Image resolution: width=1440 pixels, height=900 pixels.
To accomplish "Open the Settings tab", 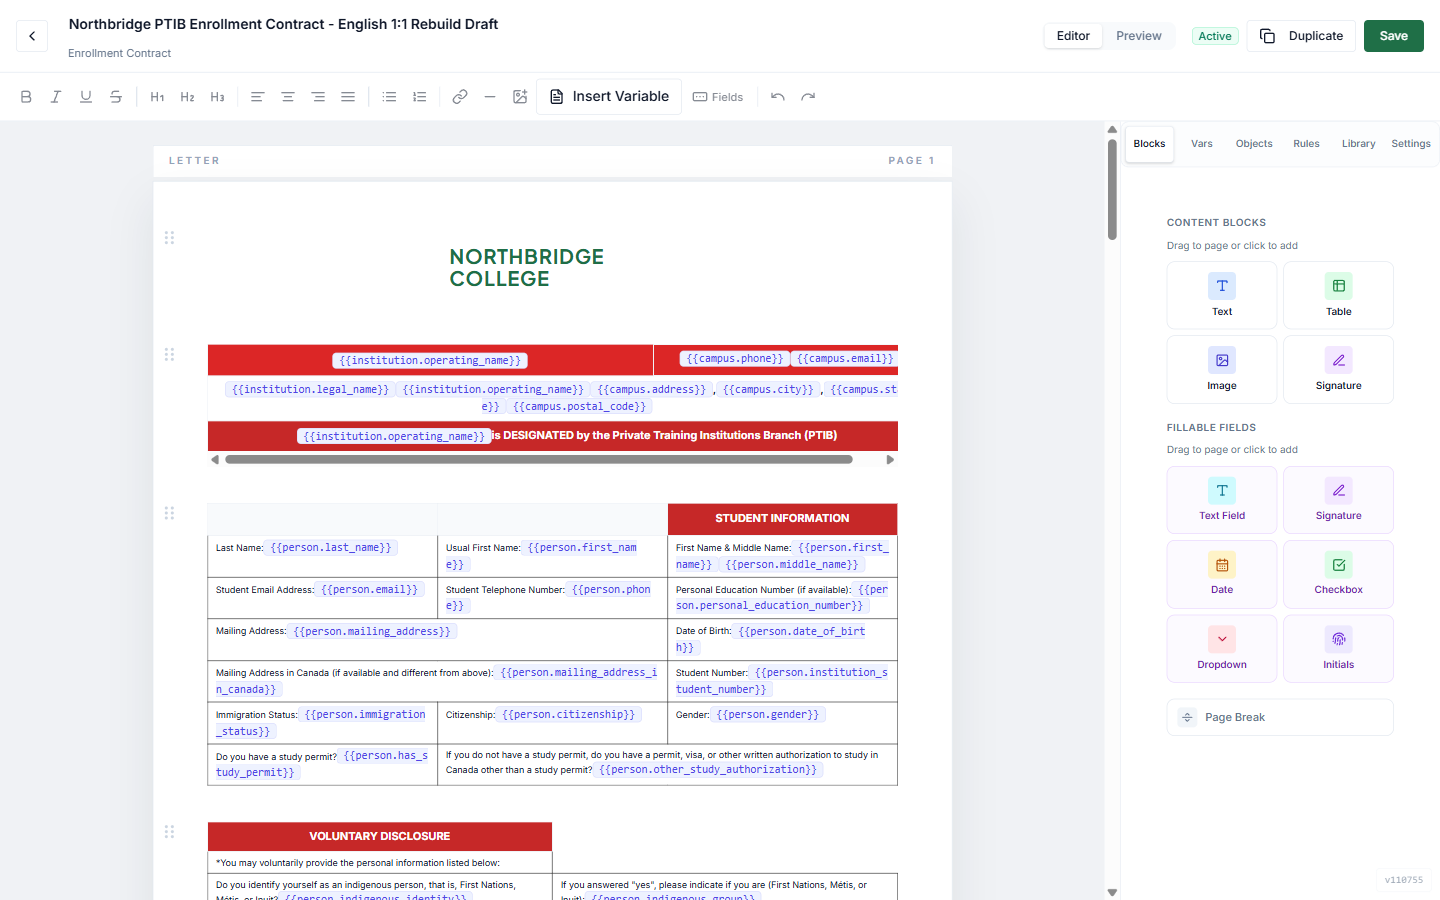I will pos(1411,144).
